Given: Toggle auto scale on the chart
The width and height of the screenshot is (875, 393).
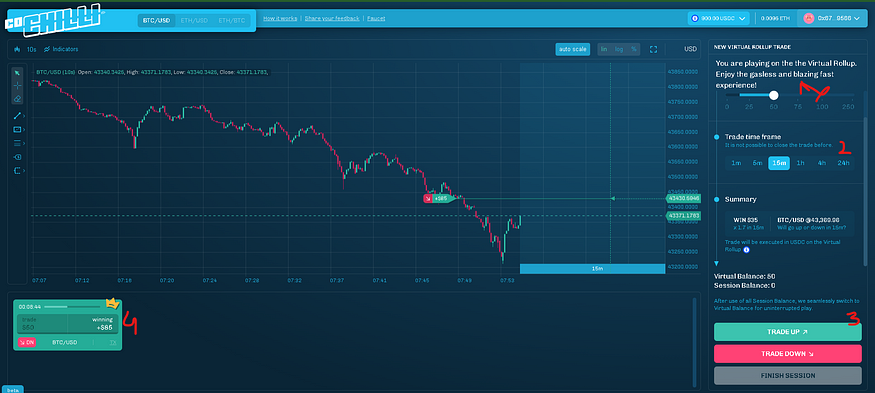Looking at the screenshot, I should (573, 49).
